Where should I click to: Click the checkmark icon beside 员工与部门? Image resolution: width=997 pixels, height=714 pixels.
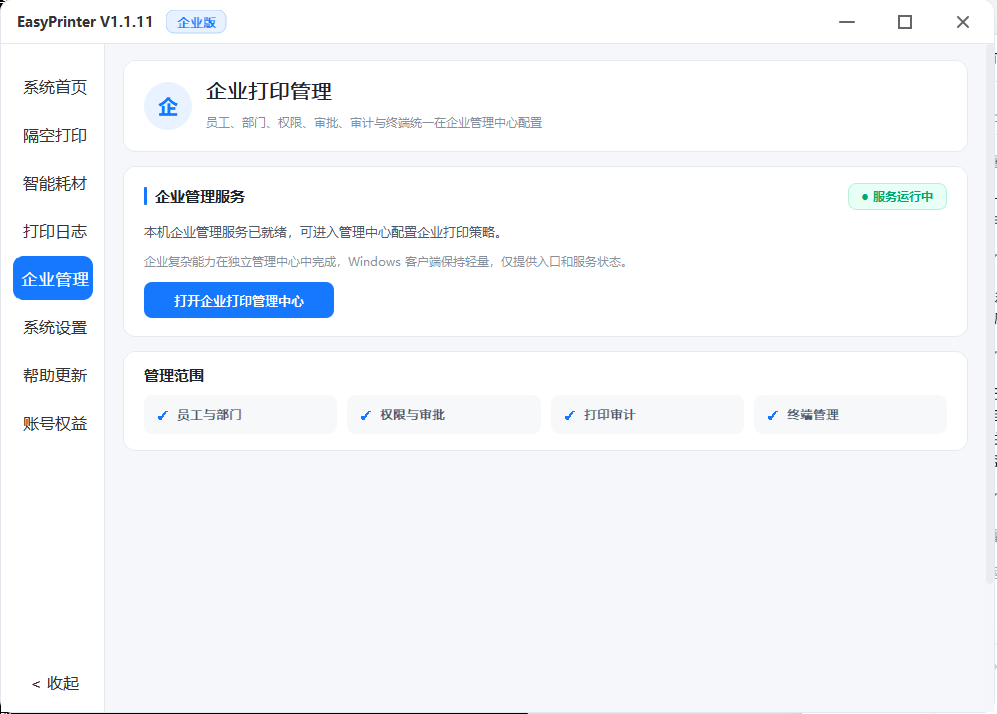pos(163,415)
